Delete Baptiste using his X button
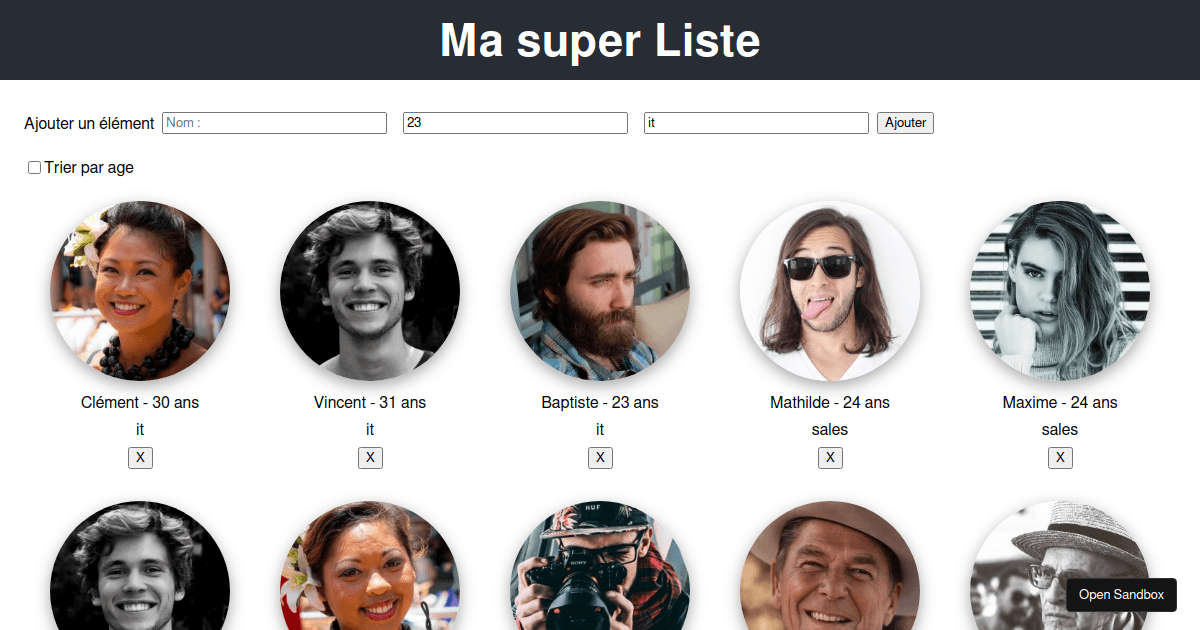The image size is (1200, 630). 600,457
